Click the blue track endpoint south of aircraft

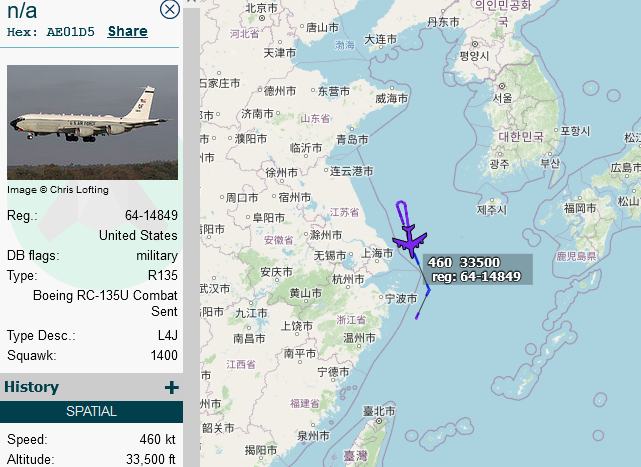[x=417, y=316]
